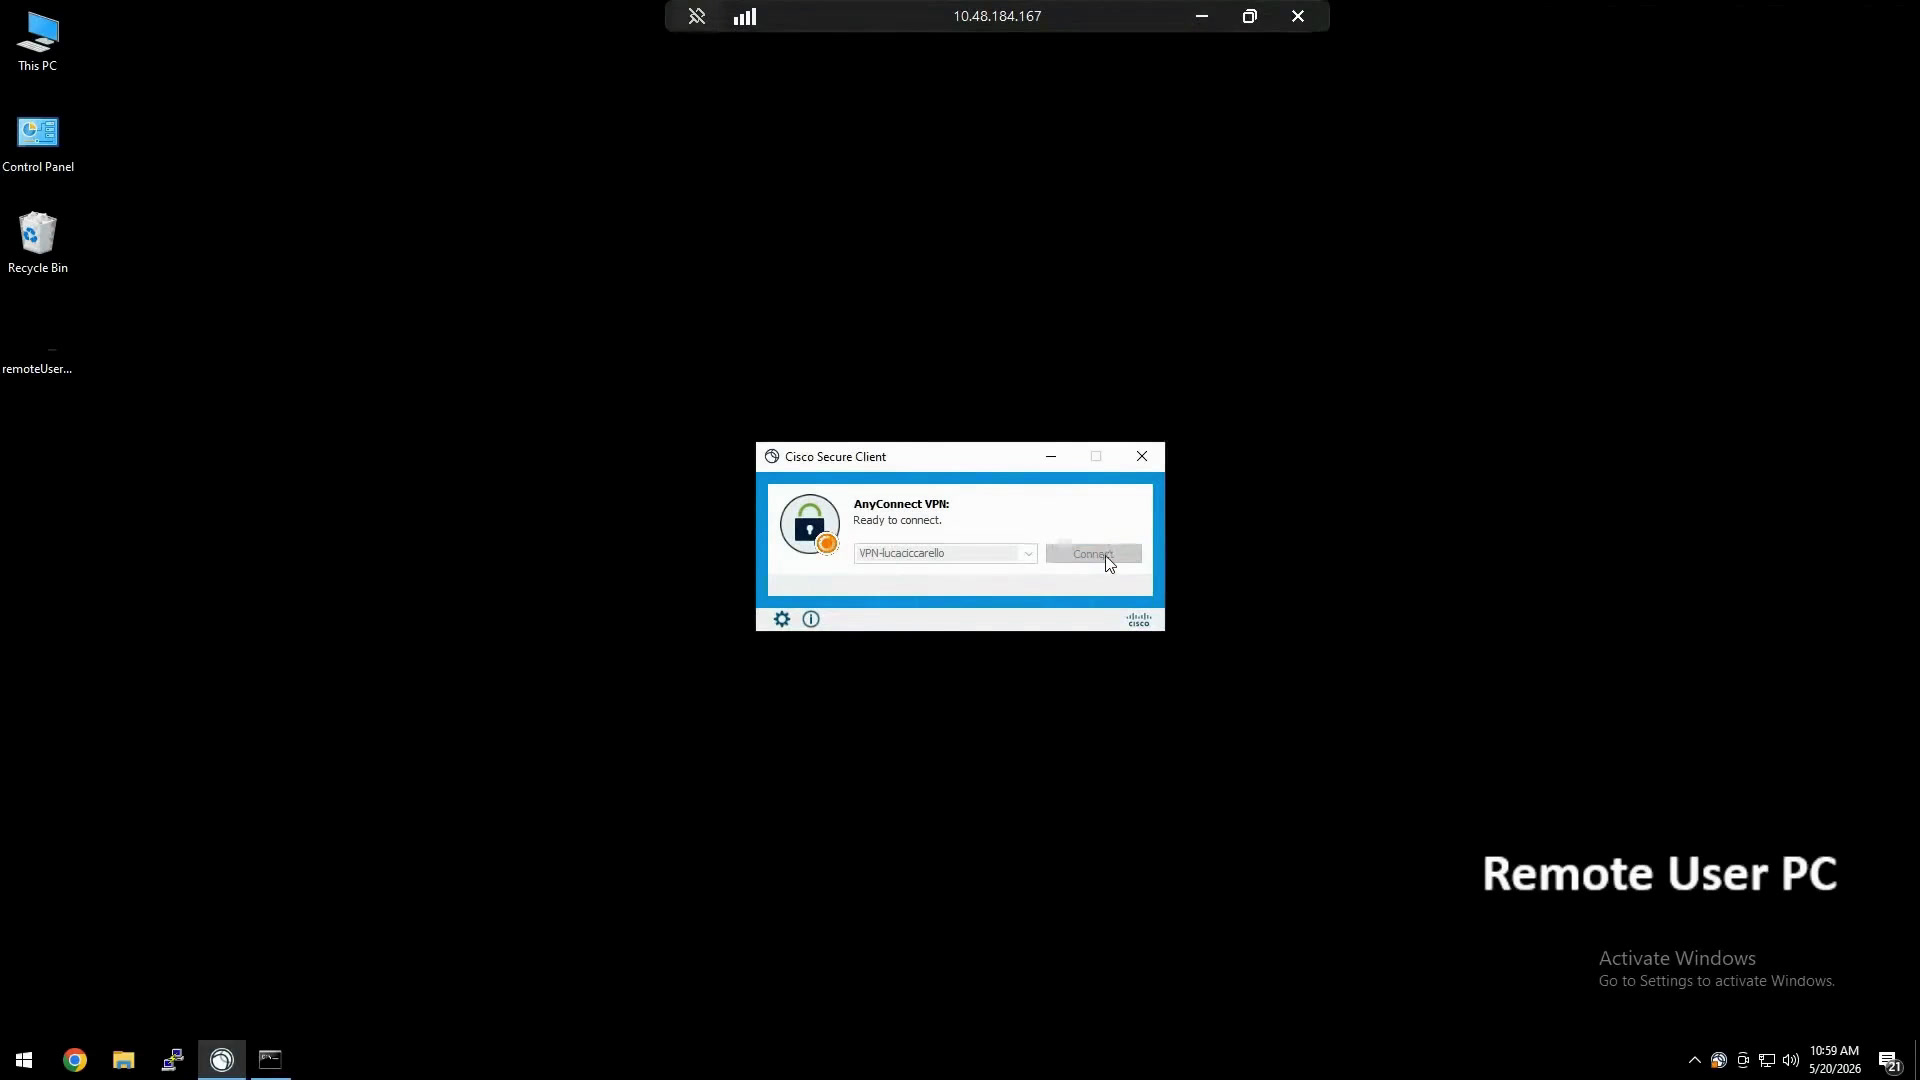
Task: Close the 10.48.184.167 remote session
Action: coord(1298,16)
